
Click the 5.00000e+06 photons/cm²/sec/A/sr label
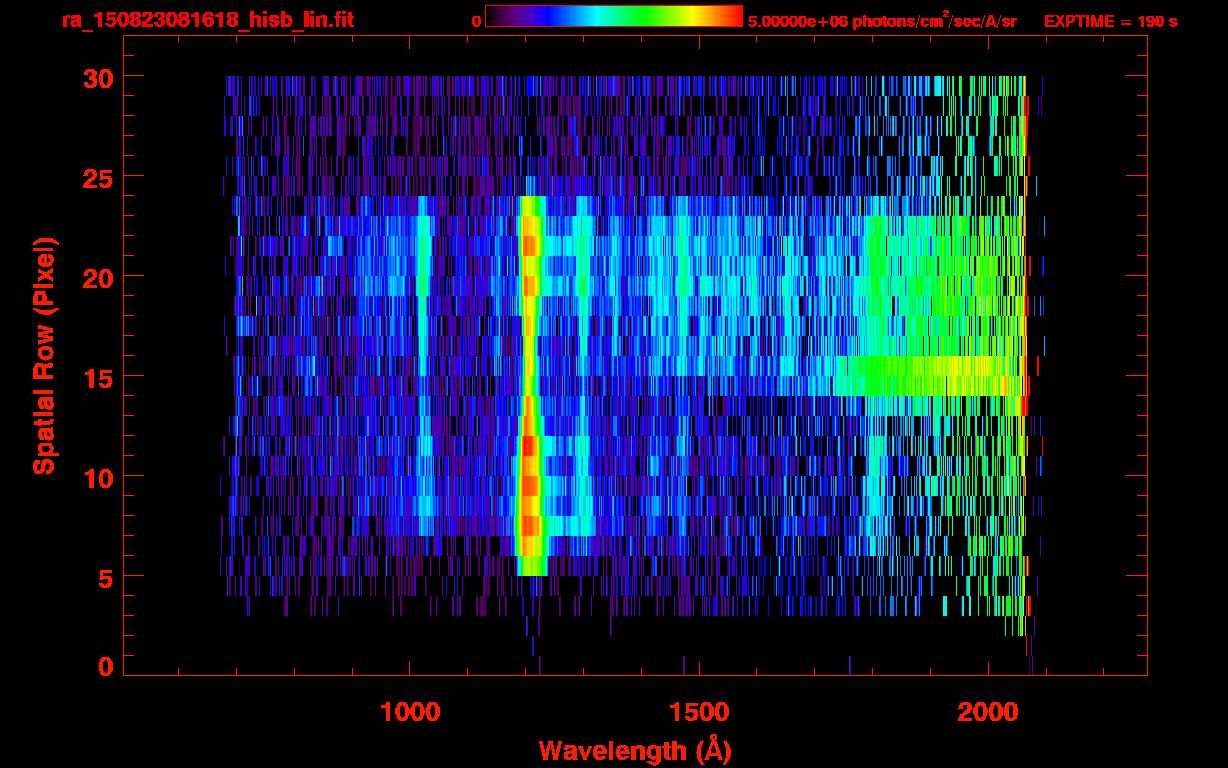point(882,20)
